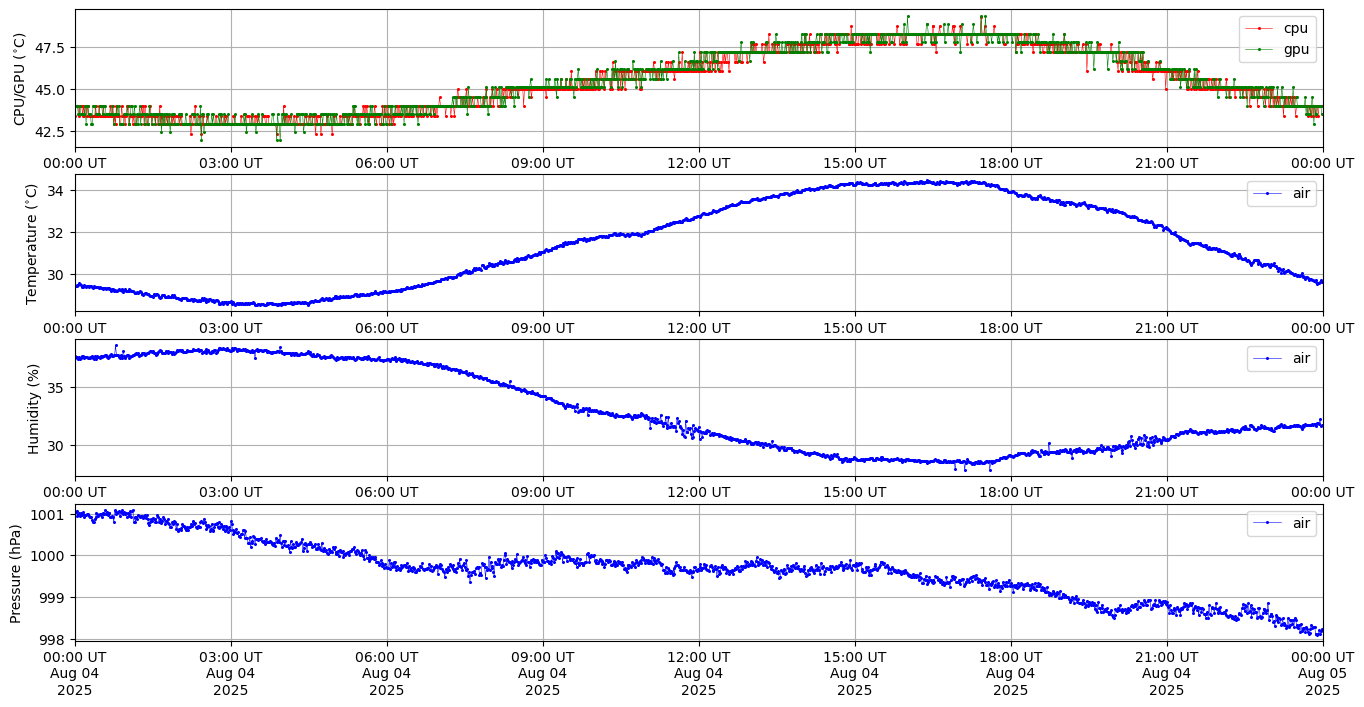Click the 30 tick on the Temperature axis
The width and height of the screenshot is (1364, 707).
pos(58,275)
